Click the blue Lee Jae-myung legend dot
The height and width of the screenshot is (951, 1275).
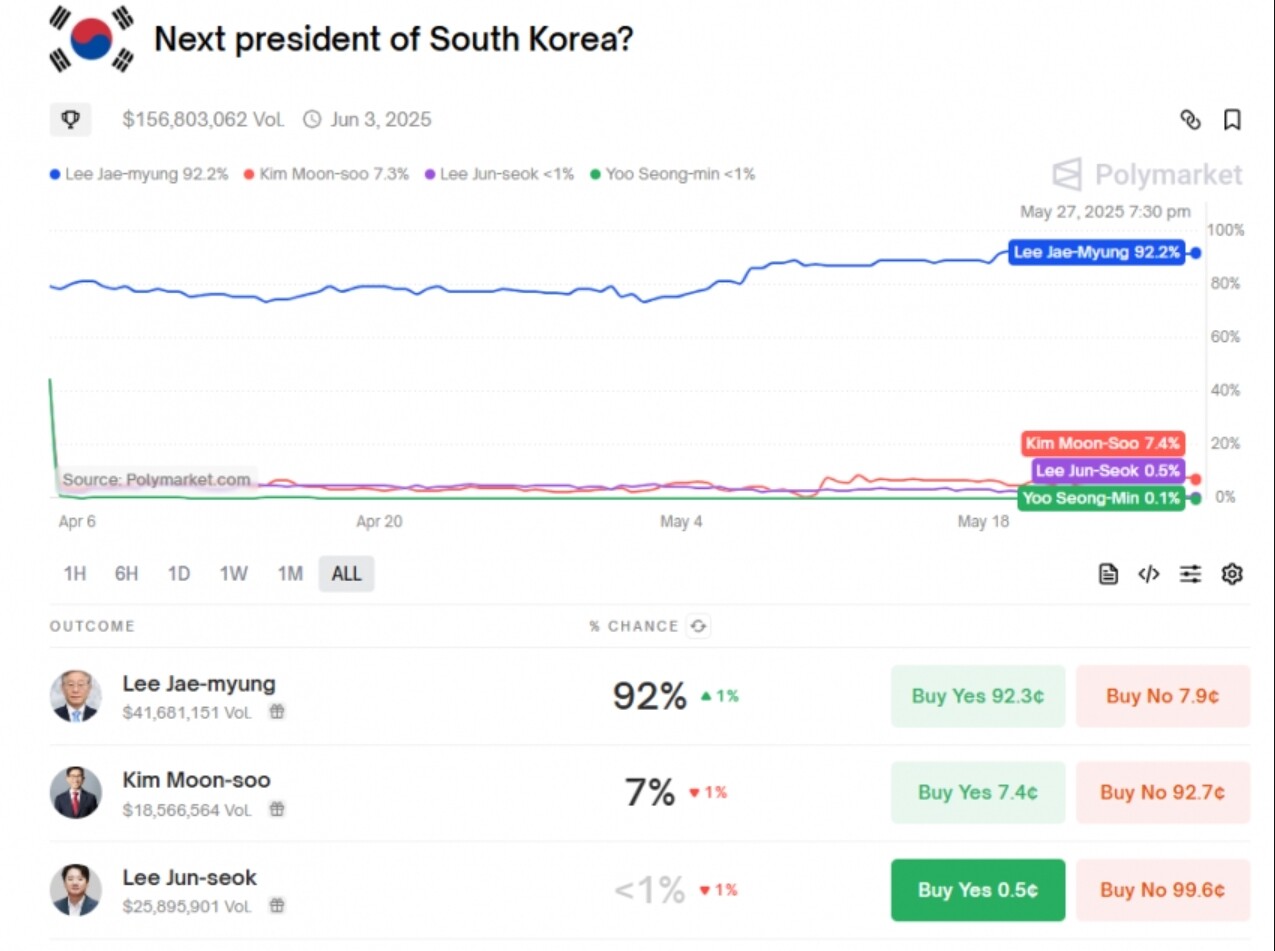[55, 174]
